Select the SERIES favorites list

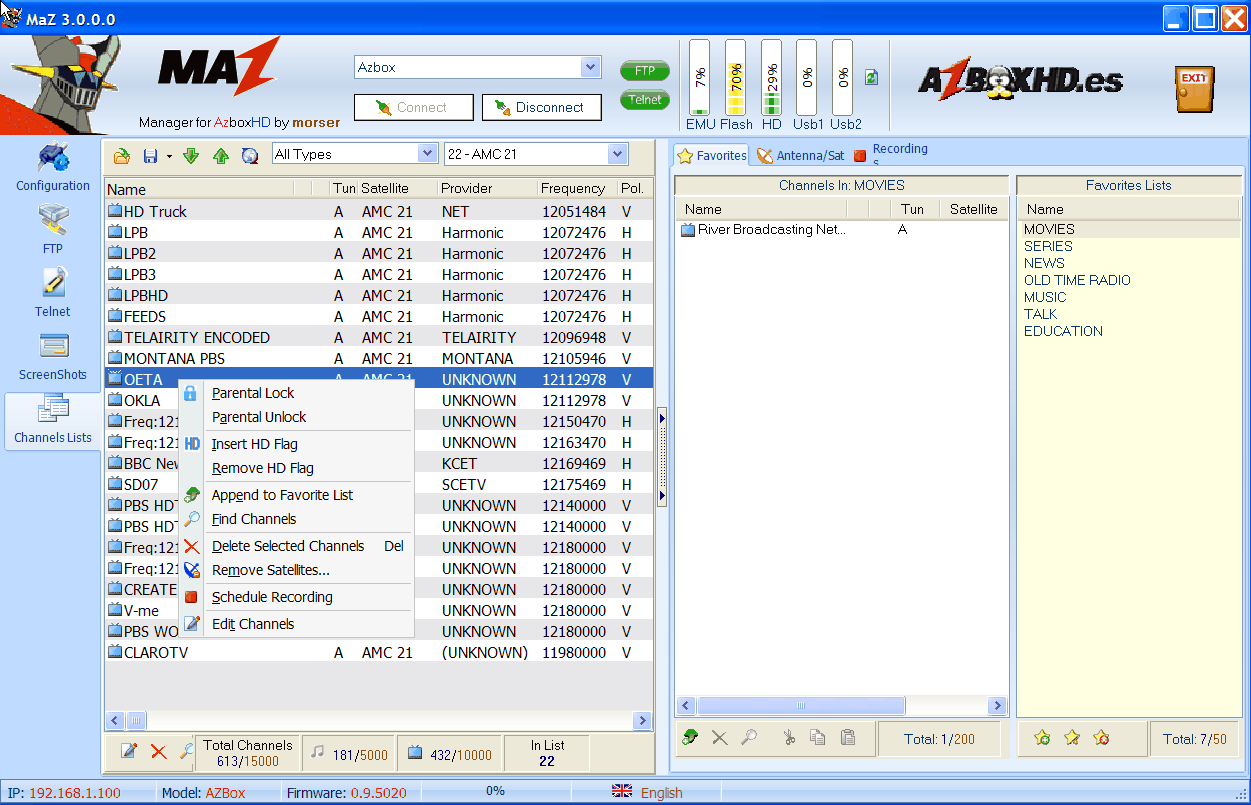(1048, 246)
